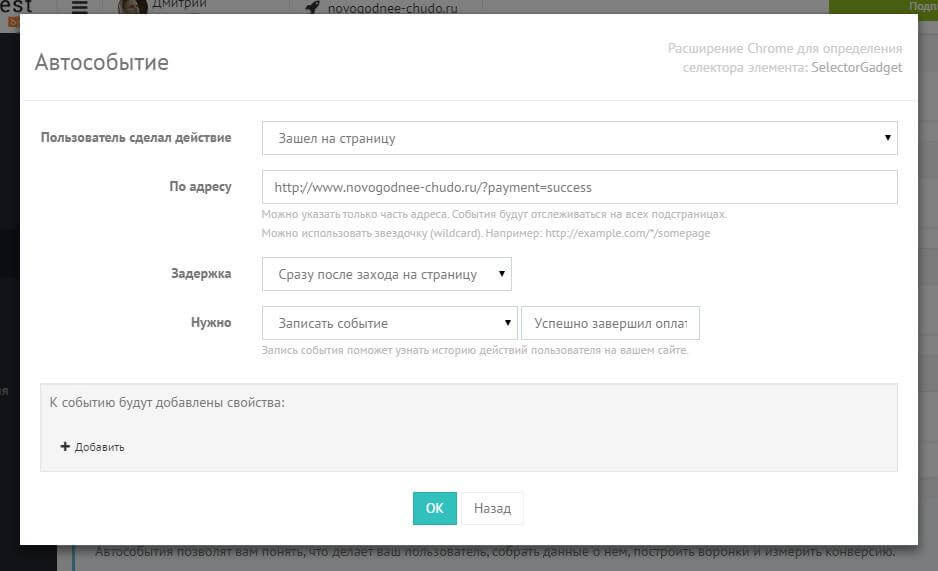The width and height of the screenshot is (938, 571).
Task: Click the rocket icon beside novogodnee-chudo.ru
Action: click(x=312, y=7)
